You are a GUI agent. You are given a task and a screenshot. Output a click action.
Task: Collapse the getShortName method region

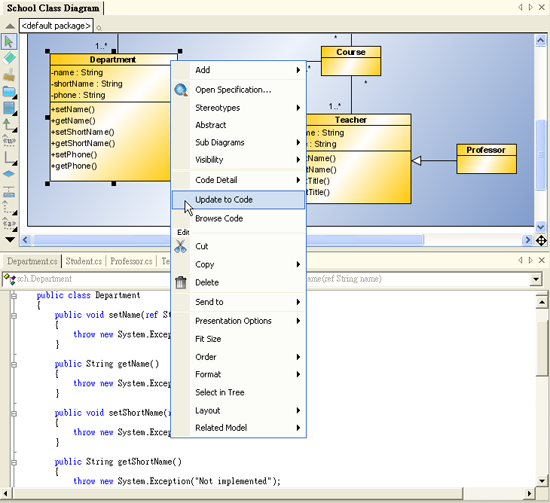point(14,463)
